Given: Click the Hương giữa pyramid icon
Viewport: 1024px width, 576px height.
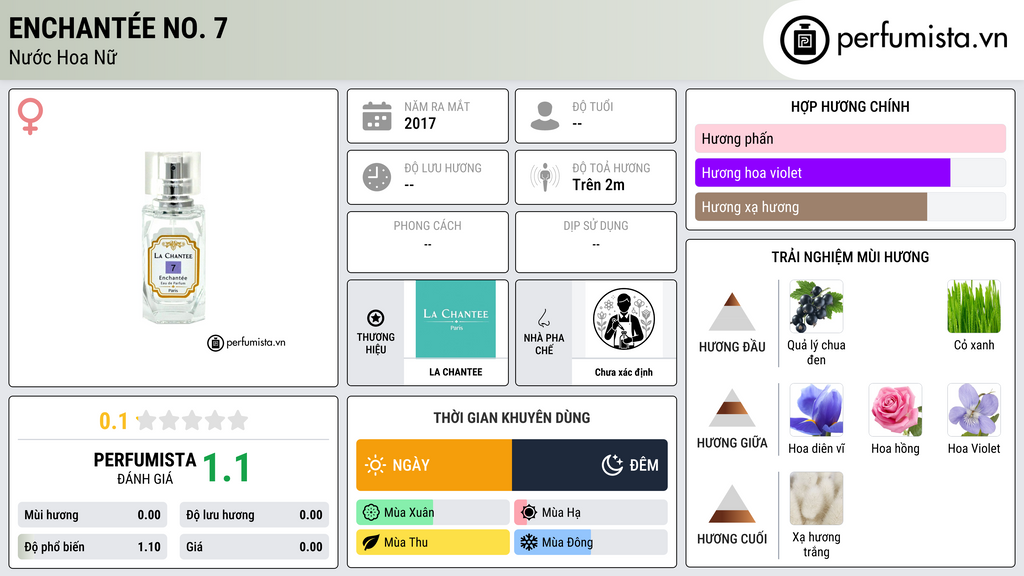Looking at the screenshot, I should (732, 408).
